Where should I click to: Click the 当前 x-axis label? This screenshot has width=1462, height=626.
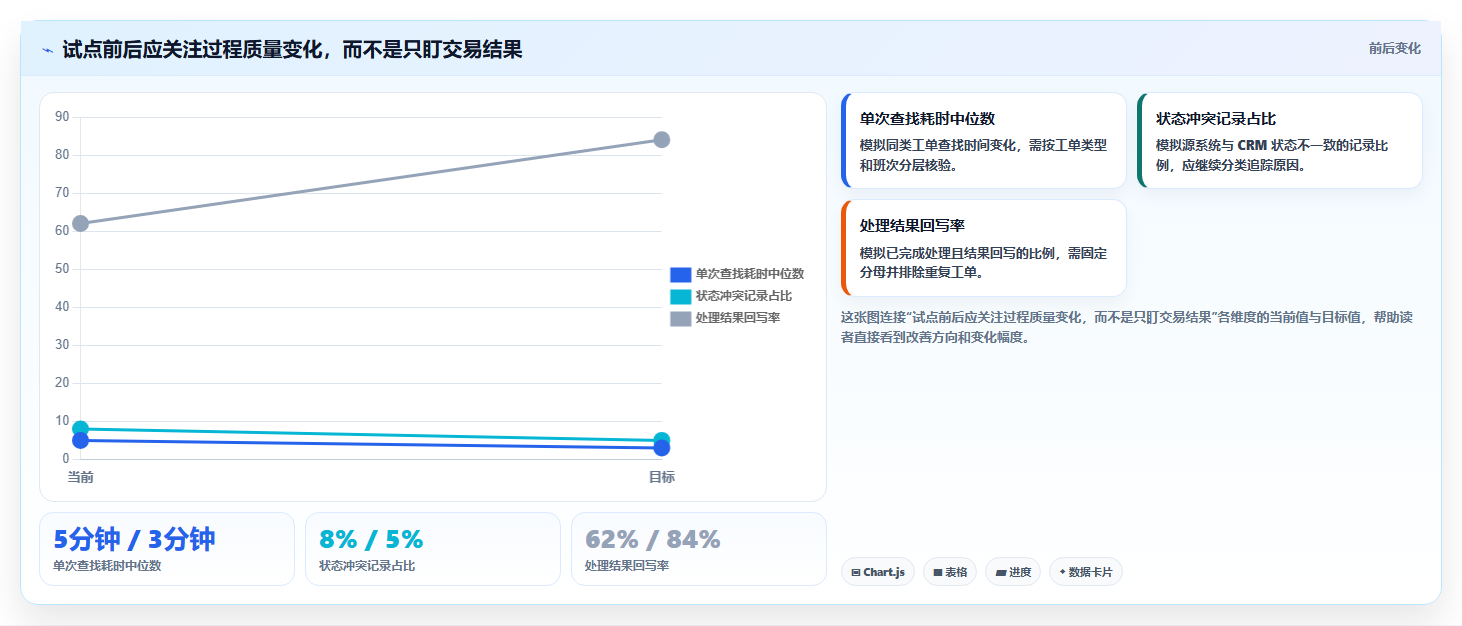click(81, 477)
